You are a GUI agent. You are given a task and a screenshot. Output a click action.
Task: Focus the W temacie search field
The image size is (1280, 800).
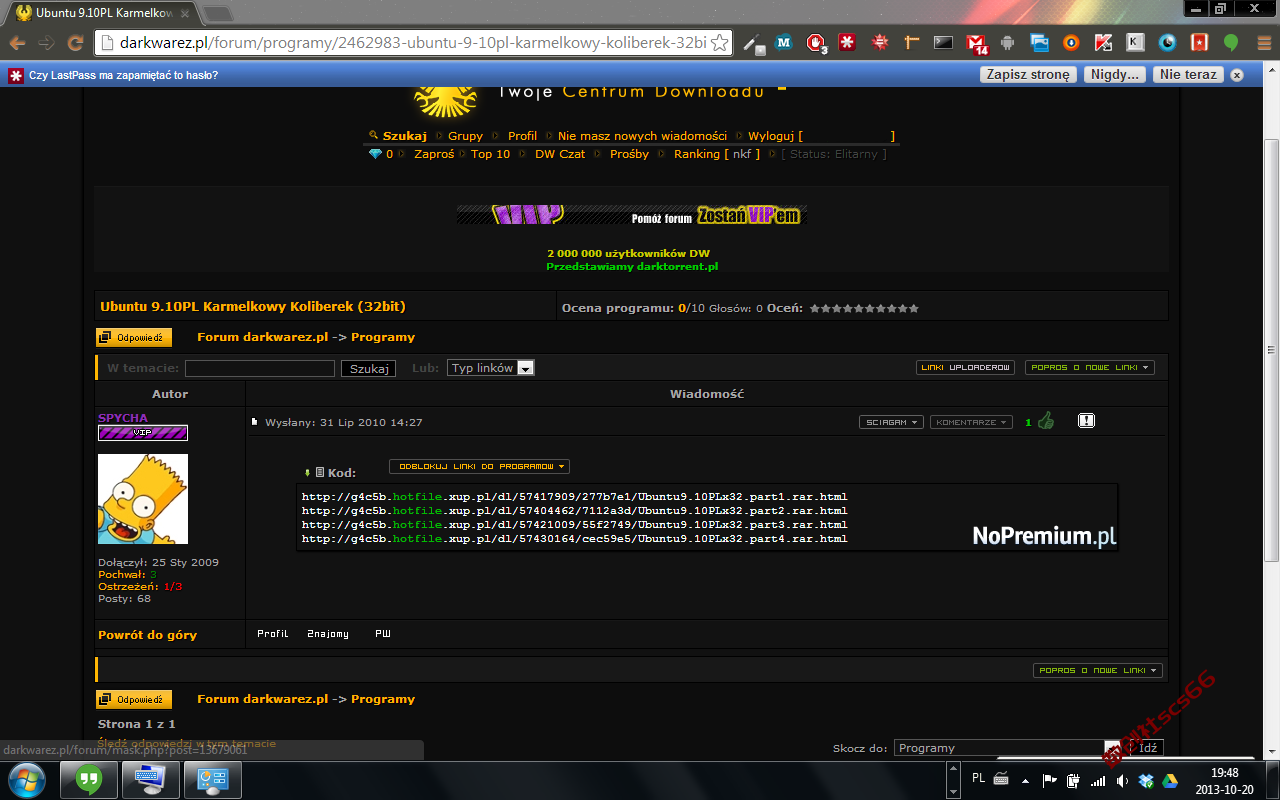[260, 368]
